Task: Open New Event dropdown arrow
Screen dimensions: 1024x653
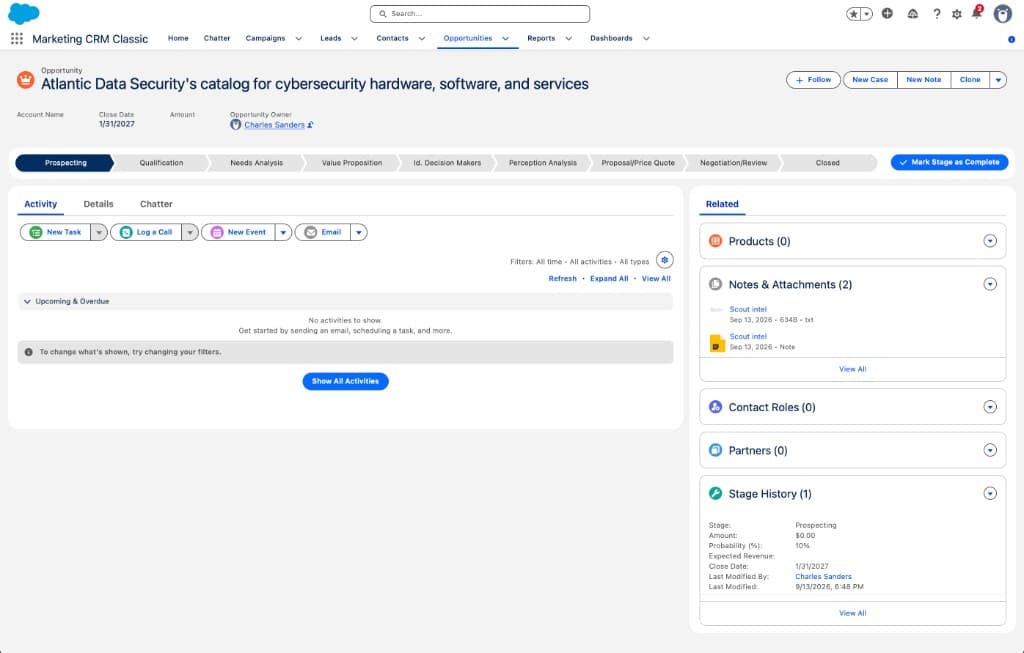Action: pyautogui.click(x=283, y=232)
